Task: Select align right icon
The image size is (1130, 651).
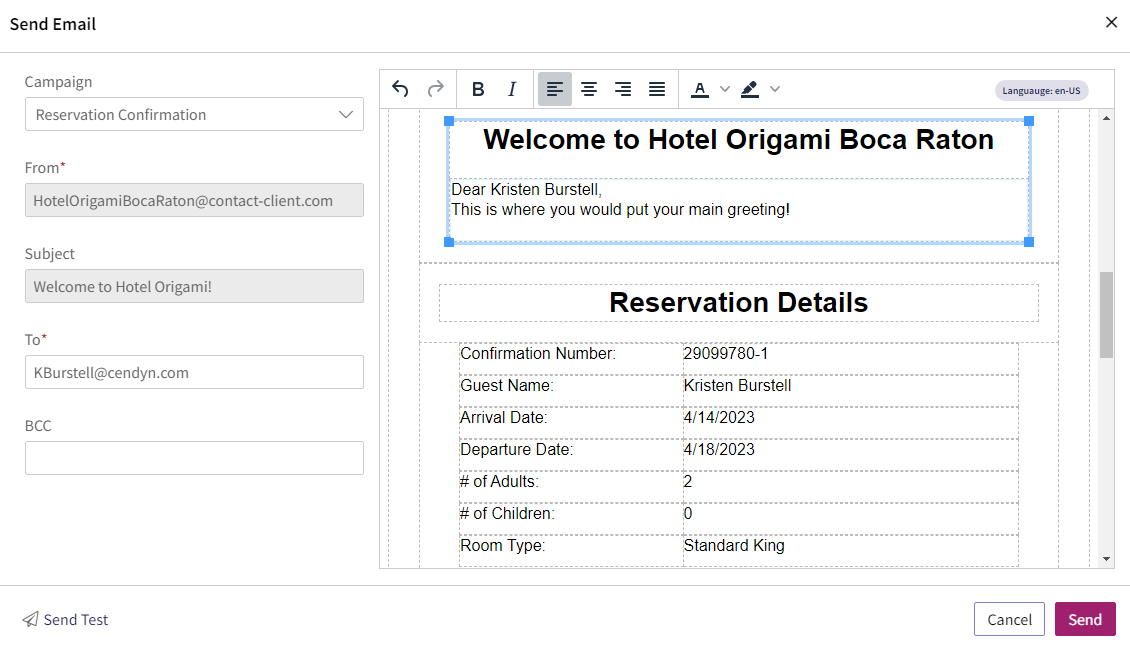Action: click(623, 89)
